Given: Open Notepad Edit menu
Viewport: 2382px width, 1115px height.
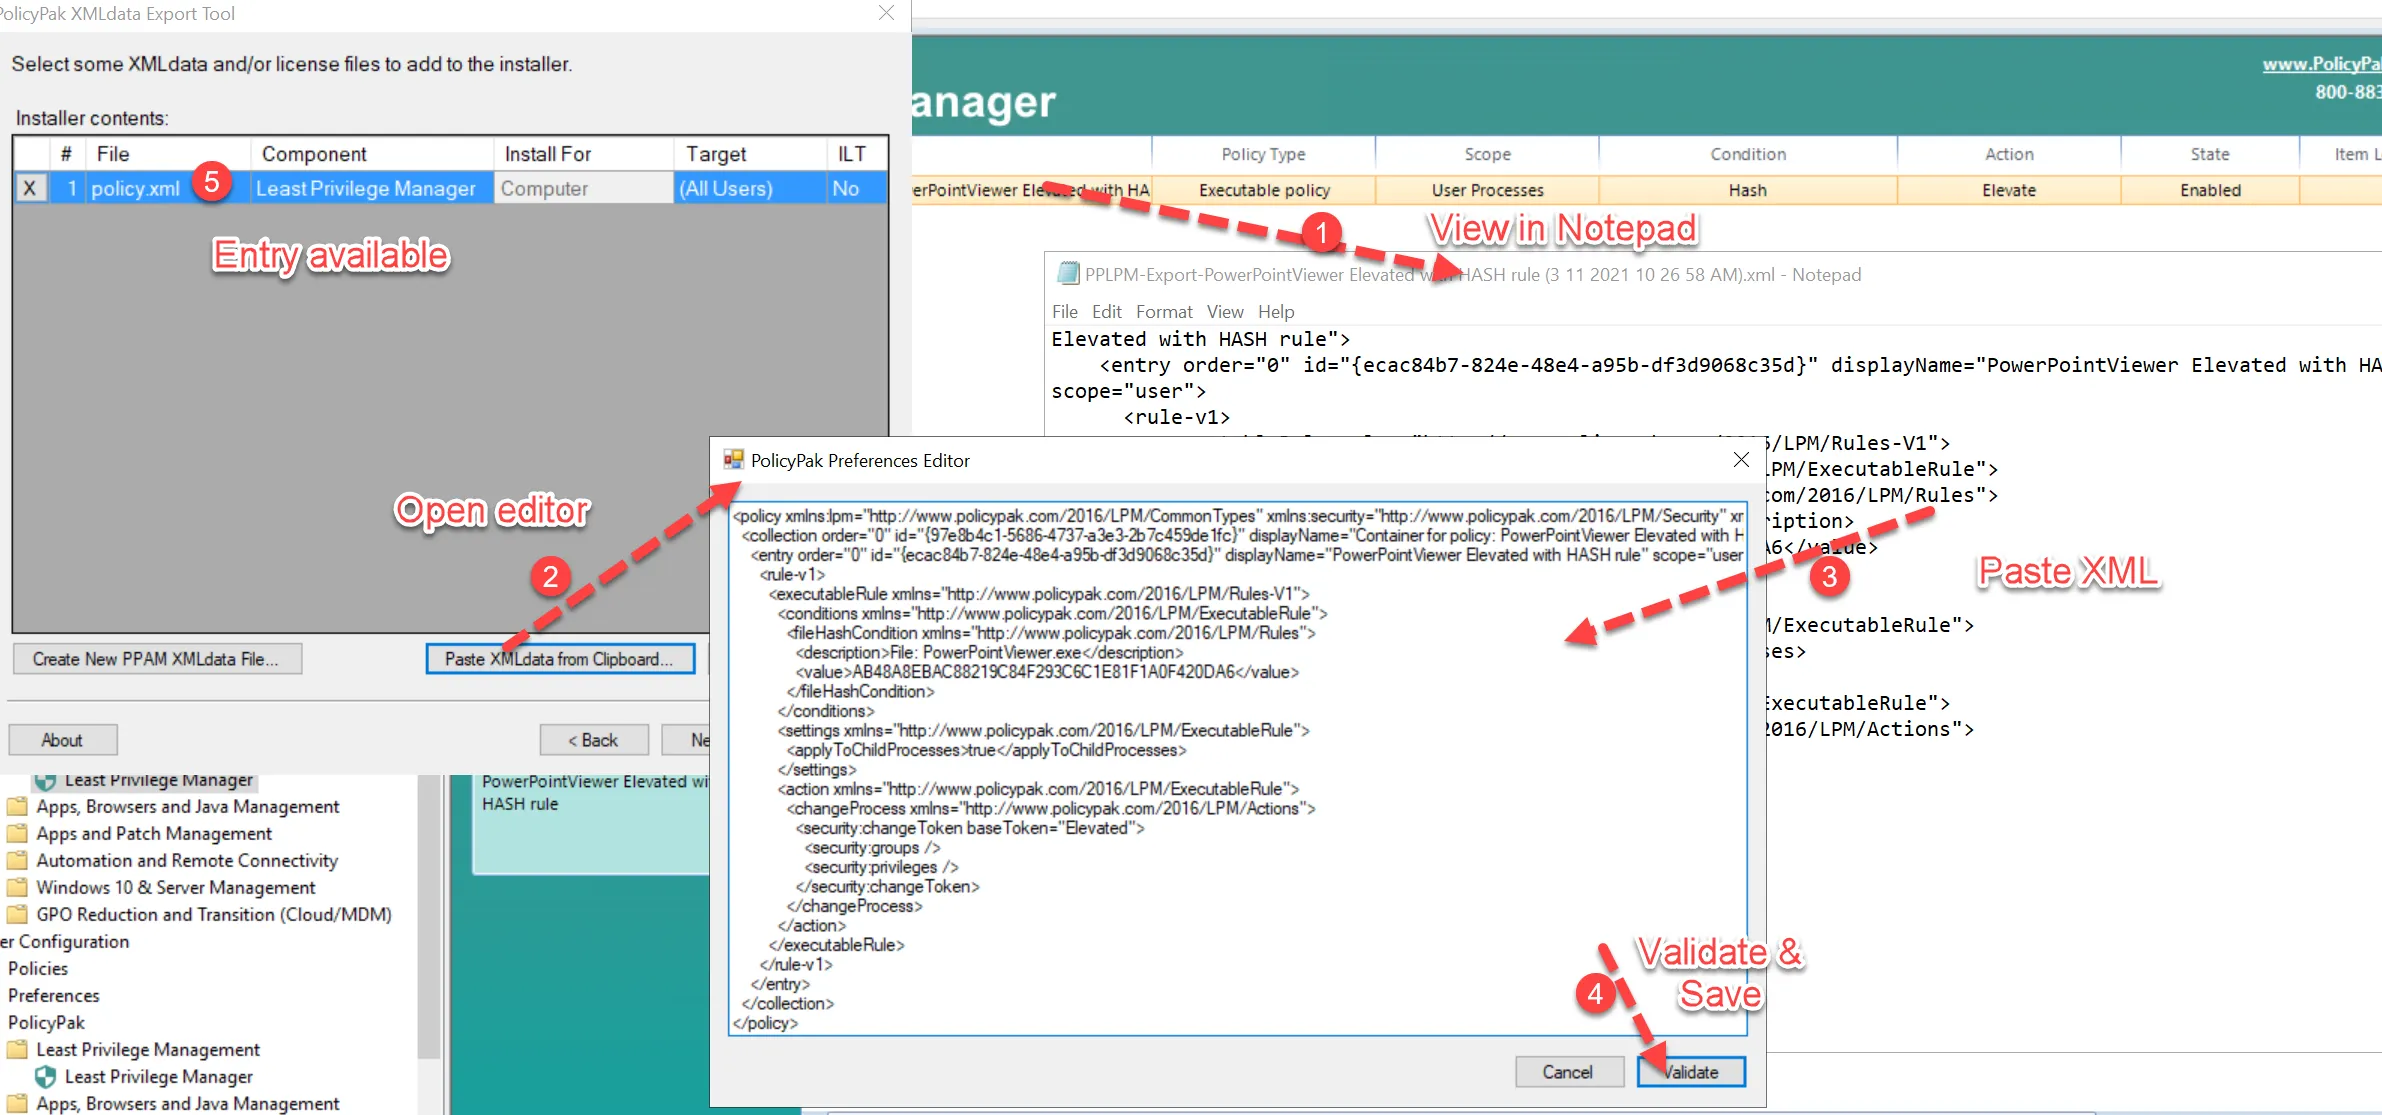Looking at the screenshot, I should coord(1106,311).
